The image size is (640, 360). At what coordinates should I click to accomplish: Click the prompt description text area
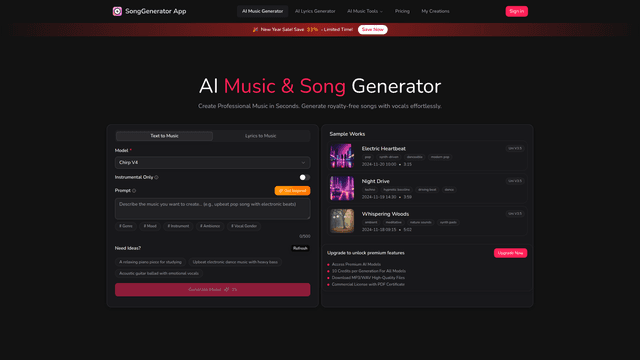(212, 209)
